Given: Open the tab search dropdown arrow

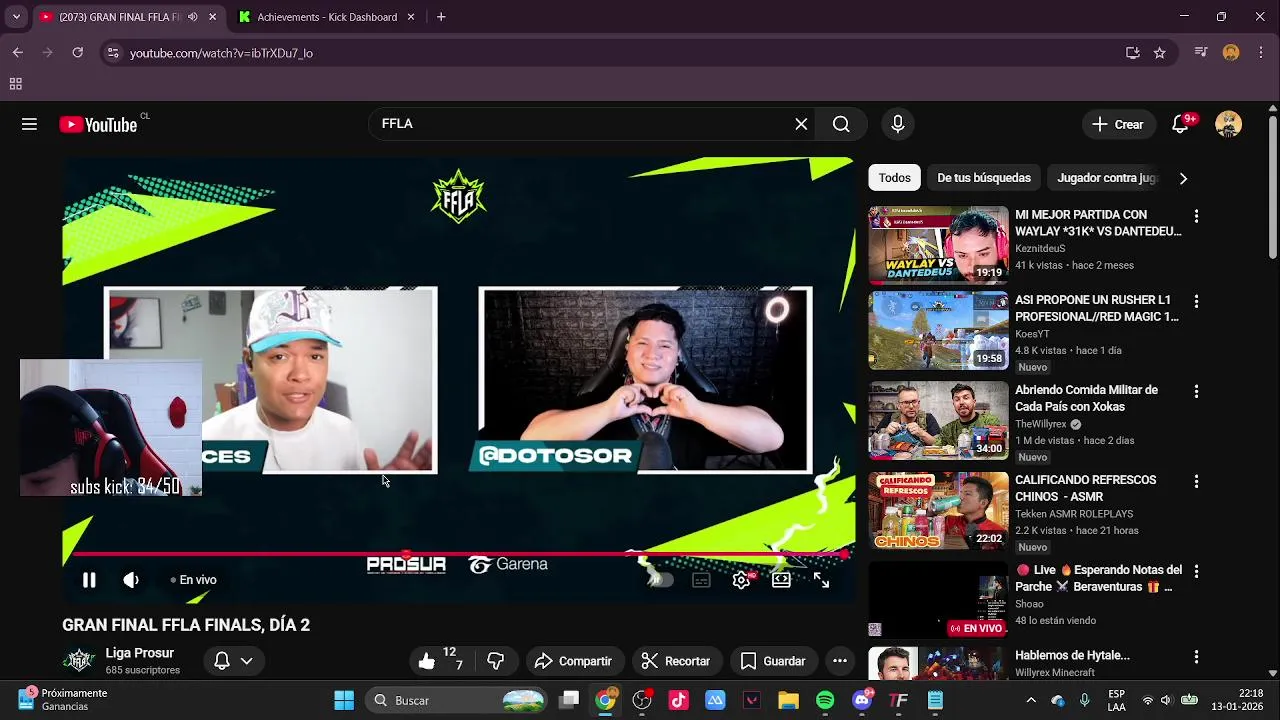Looking at the screenshot, I should pyautogui.click(x=16, y=17).
